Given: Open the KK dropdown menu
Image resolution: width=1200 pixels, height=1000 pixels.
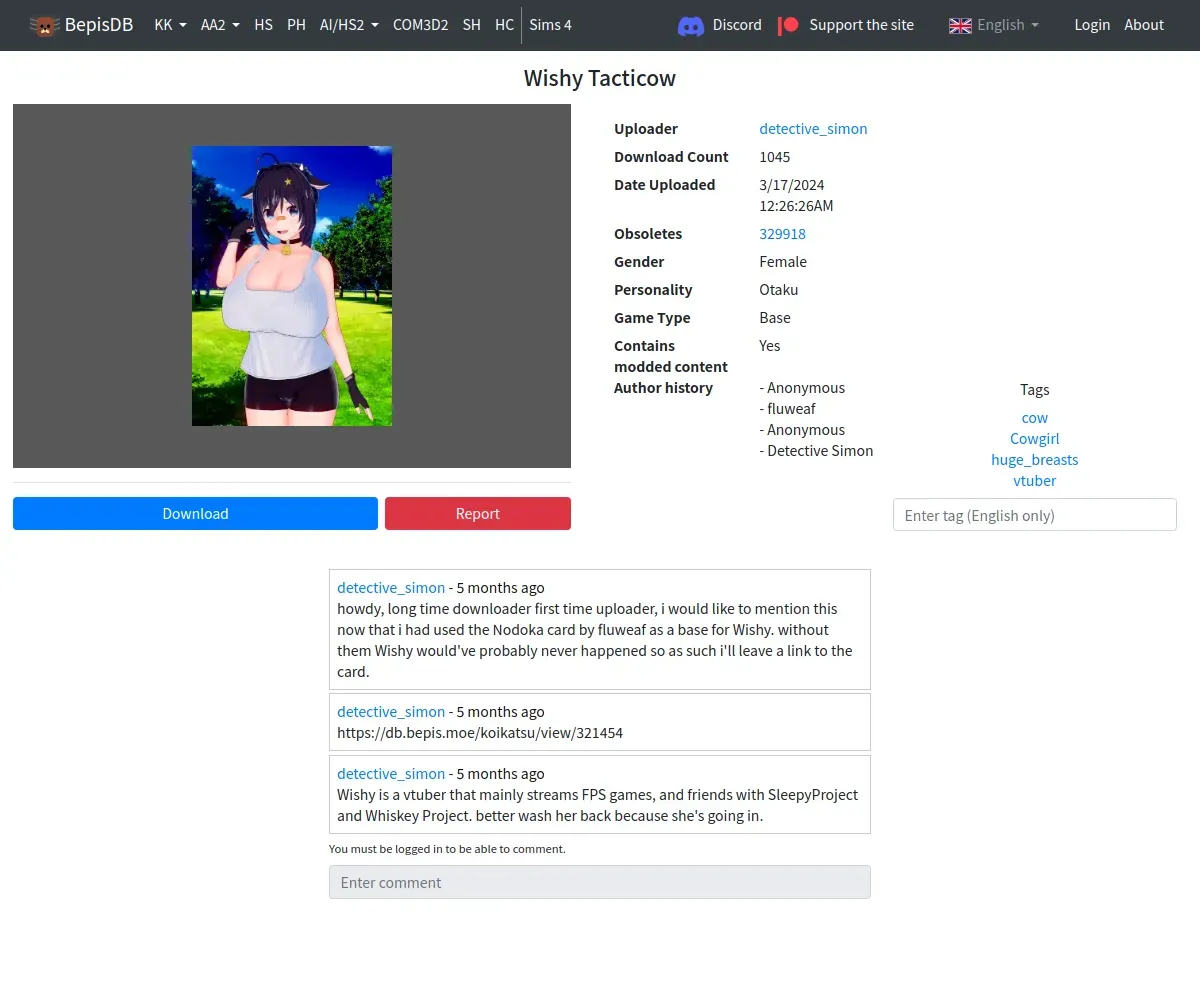Looking at the screenshot, I should 171,25.
